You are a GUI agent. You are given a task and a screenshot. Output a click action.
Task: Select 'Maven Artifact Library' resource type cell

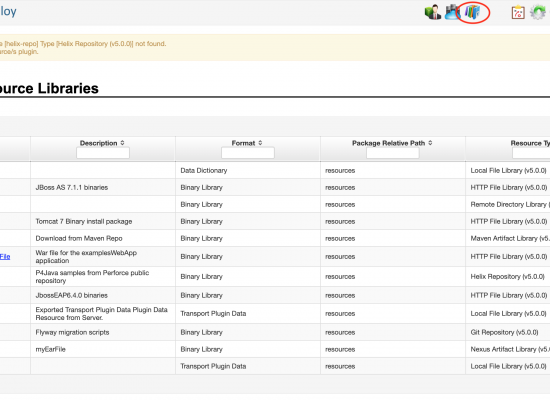(x=510, y=238)
